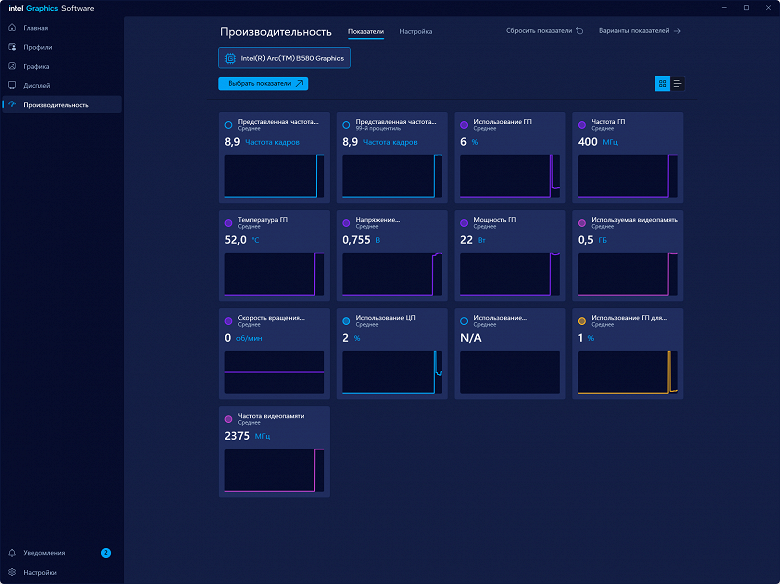Switch to list view layout icon

(x=678, y=84)
